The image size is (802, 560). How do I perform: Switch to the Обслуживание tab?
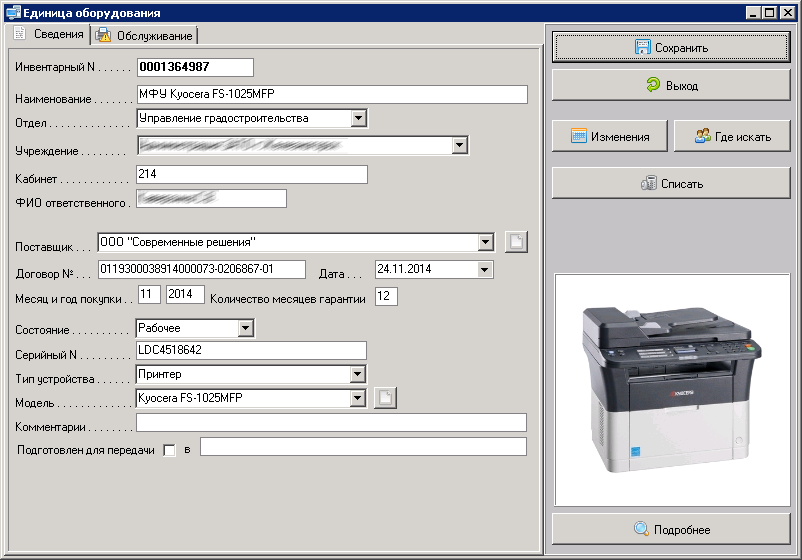pos(144,36)
